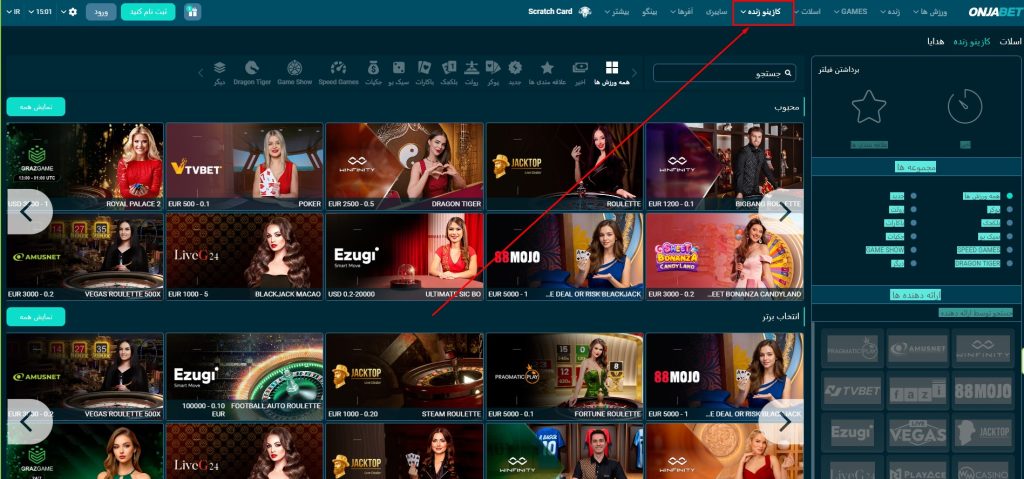Click the search magnifier icon
The height and width of the screenshot is (479, 1024).
789,73
